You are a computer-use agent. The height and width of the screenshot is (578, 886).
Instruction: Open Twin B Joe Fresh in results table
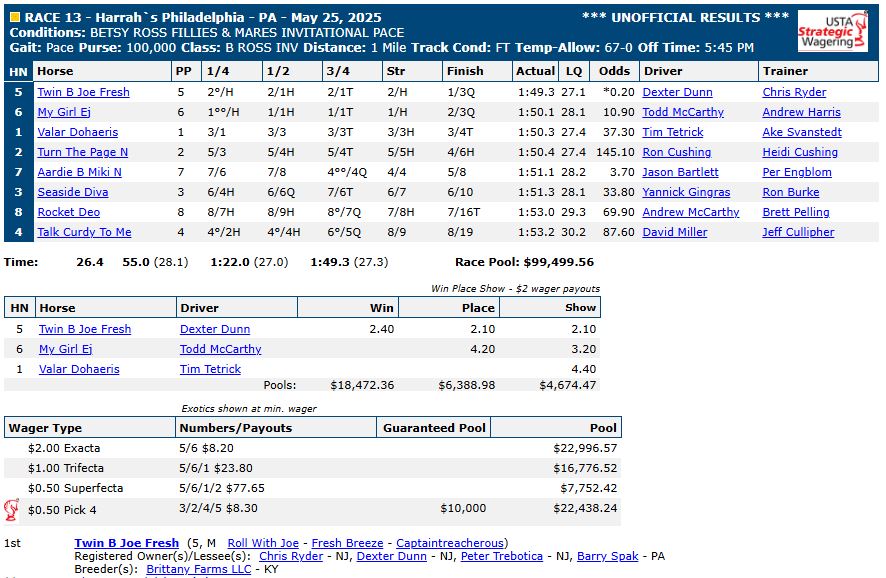coord(83,92)
